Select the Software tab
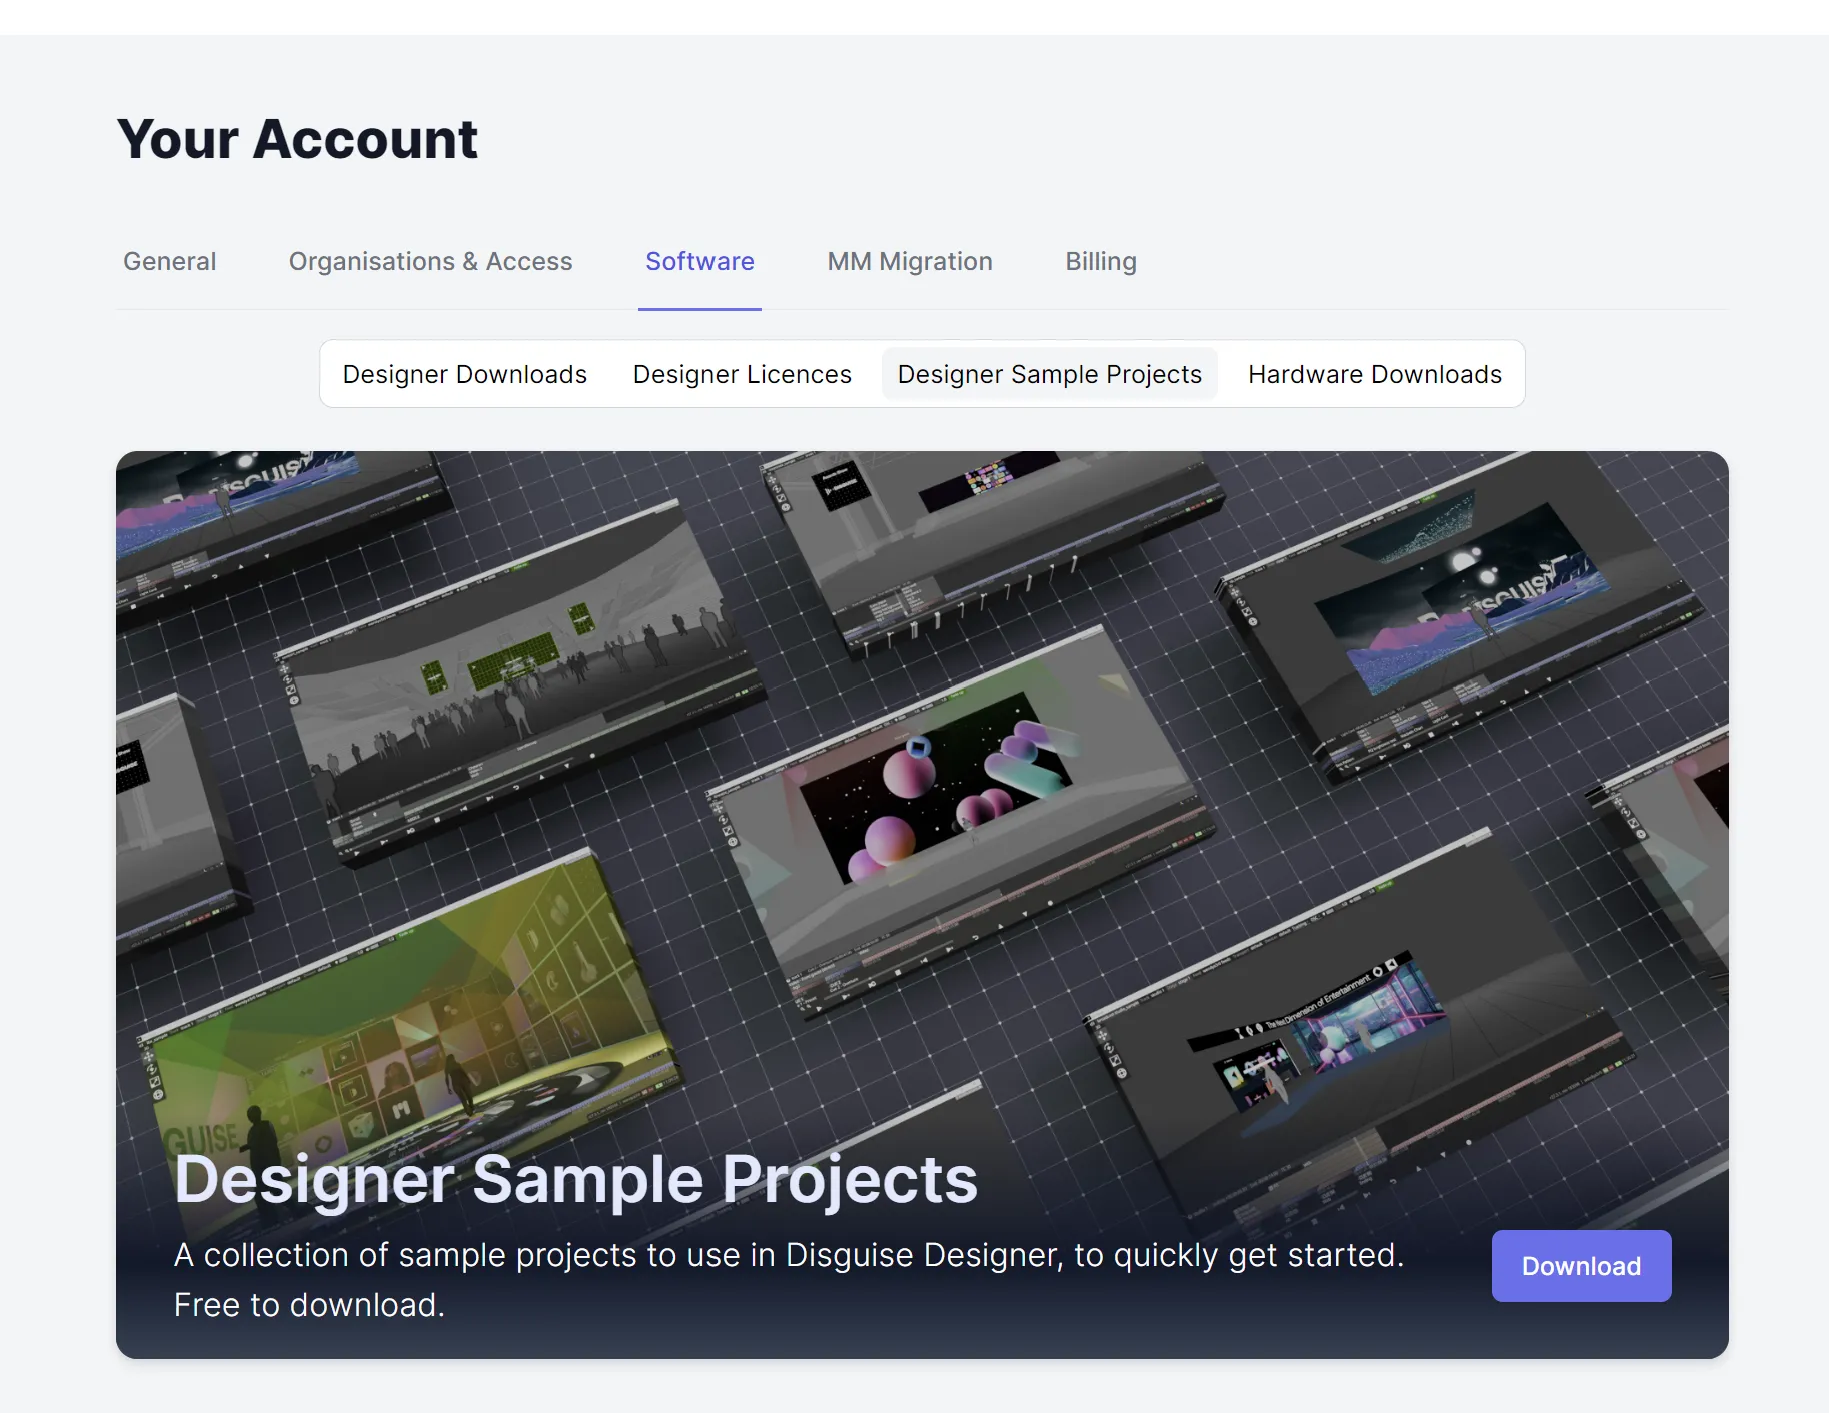This screenshot has width=1829, height=1413. click(x=699, y=261)
